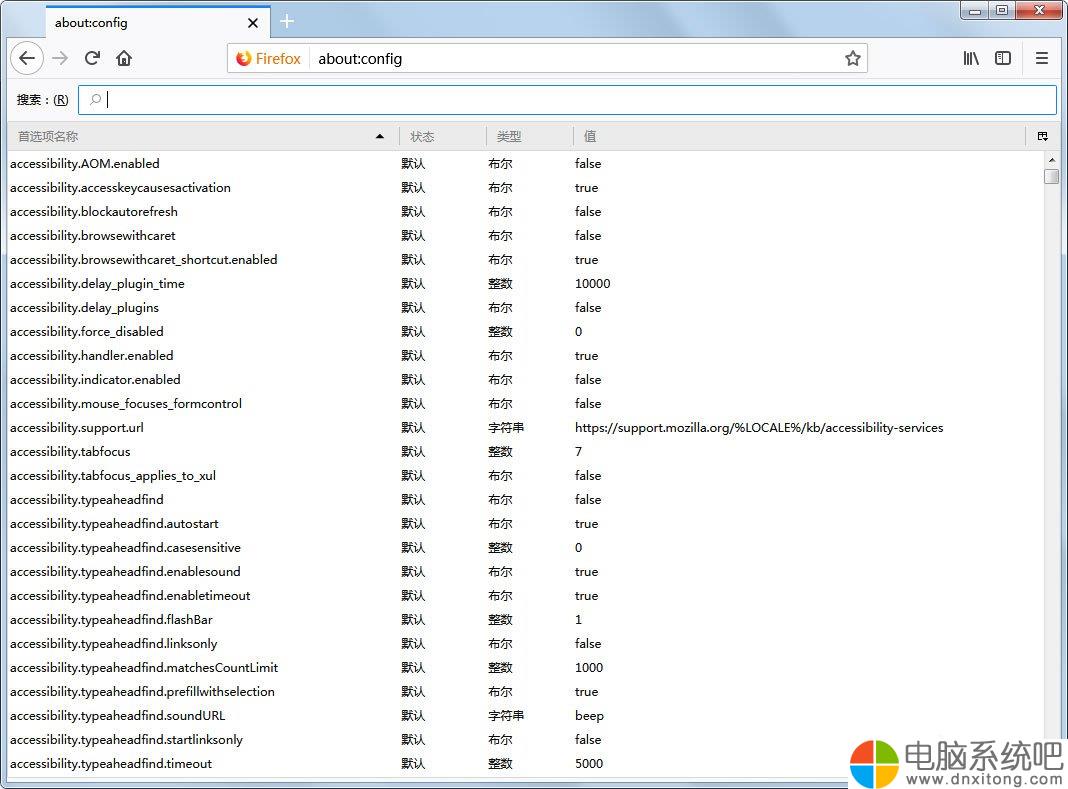Click the value 10000 for delay_plugin_time
This screenshot has width=1068, height=789.
tap(593, 283)
